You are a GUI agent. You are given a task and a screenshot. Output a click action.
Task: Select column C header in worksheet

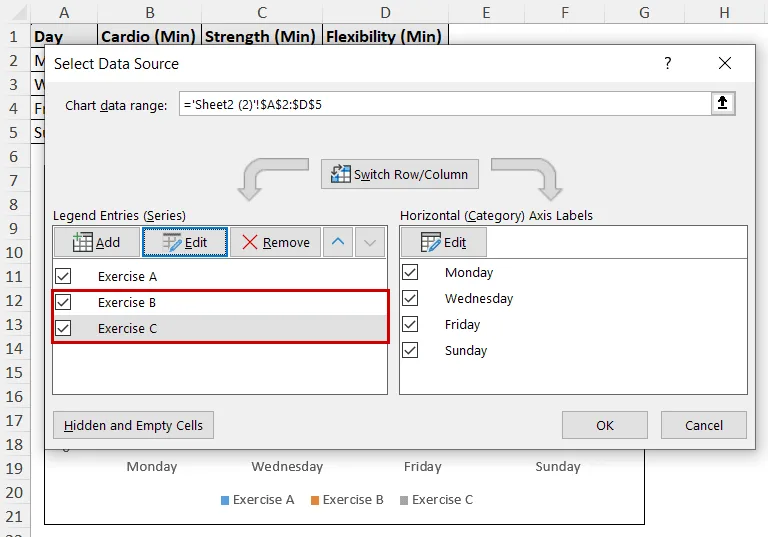(x=262, y=12)
